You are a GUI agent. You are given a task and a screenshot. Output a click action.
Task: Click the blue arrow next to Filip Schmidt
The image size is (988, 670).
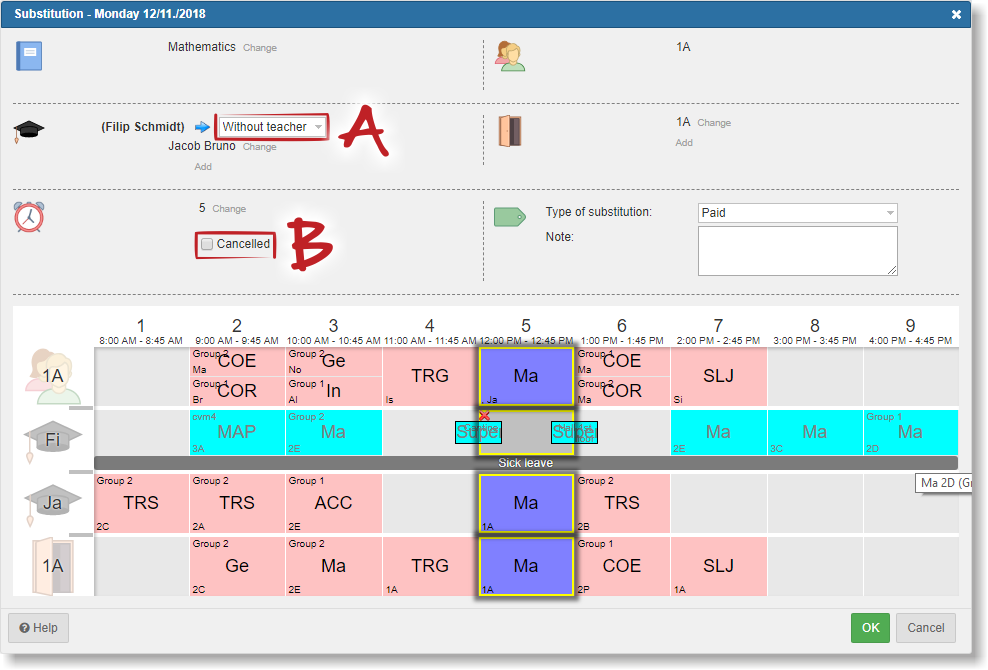click(x=202, y=127)
